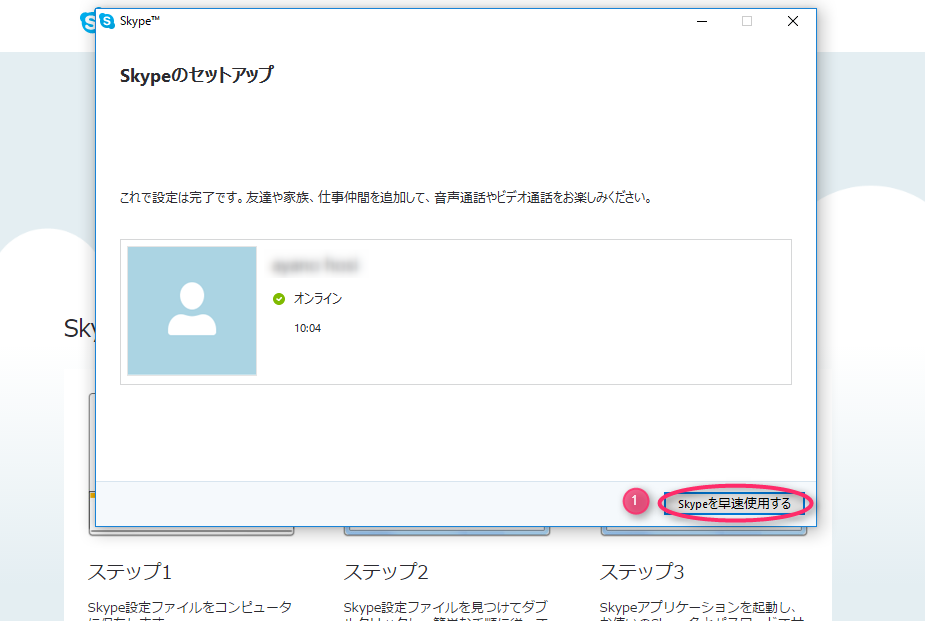Click the "ステップ3" heading on background page
Viewport: 925px width, 621px height.
[x=642, y=571]
